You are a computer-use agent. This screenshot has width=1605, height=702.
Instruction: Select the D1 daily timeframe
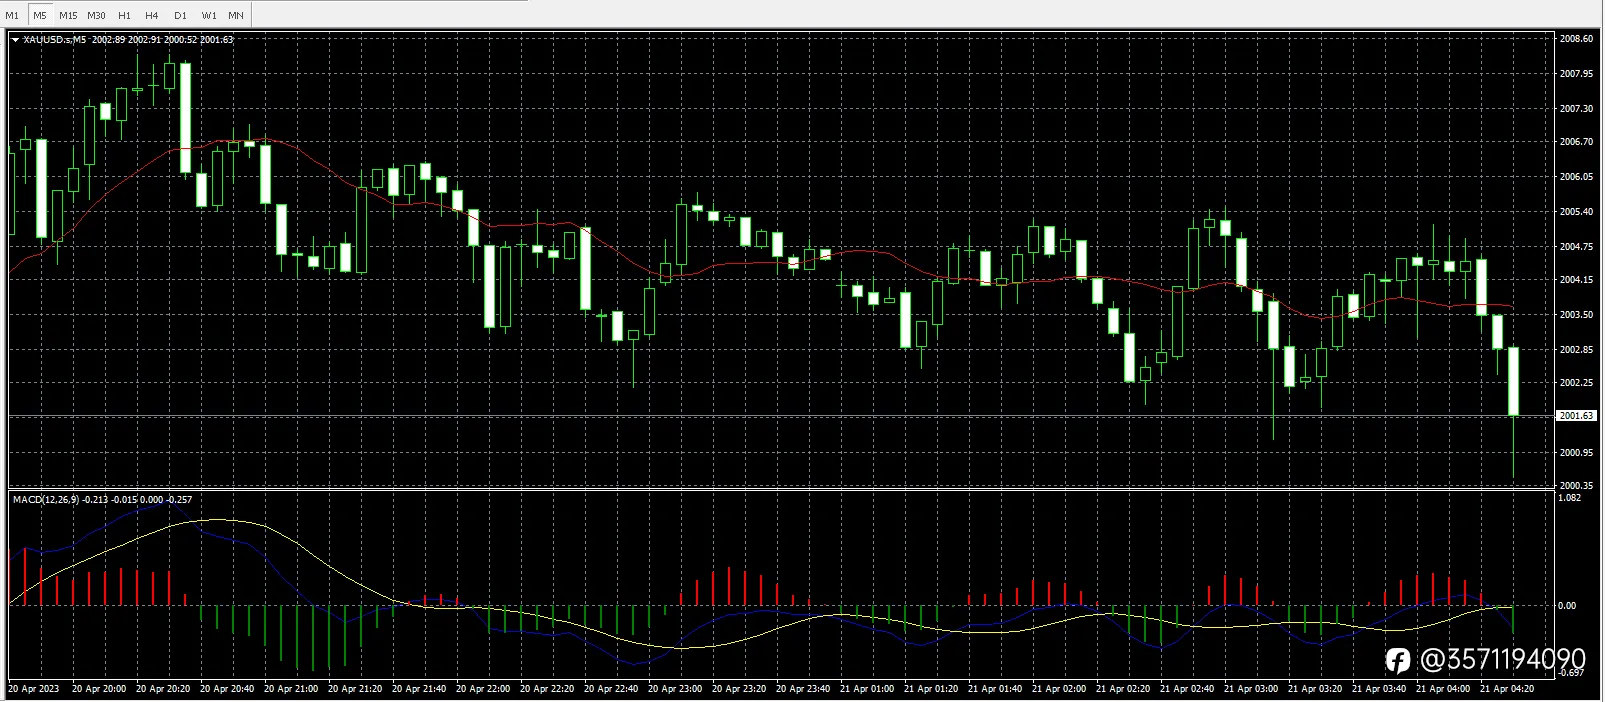(x=180, y=15)
